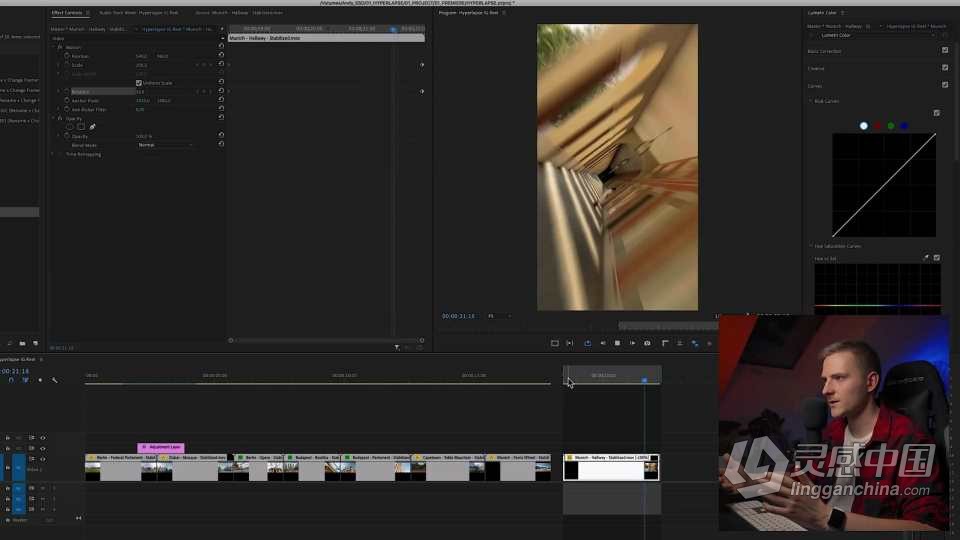Click the Adjustment Layer clip
This screenshot has height=540, width=960.
(x=161, y=448)
